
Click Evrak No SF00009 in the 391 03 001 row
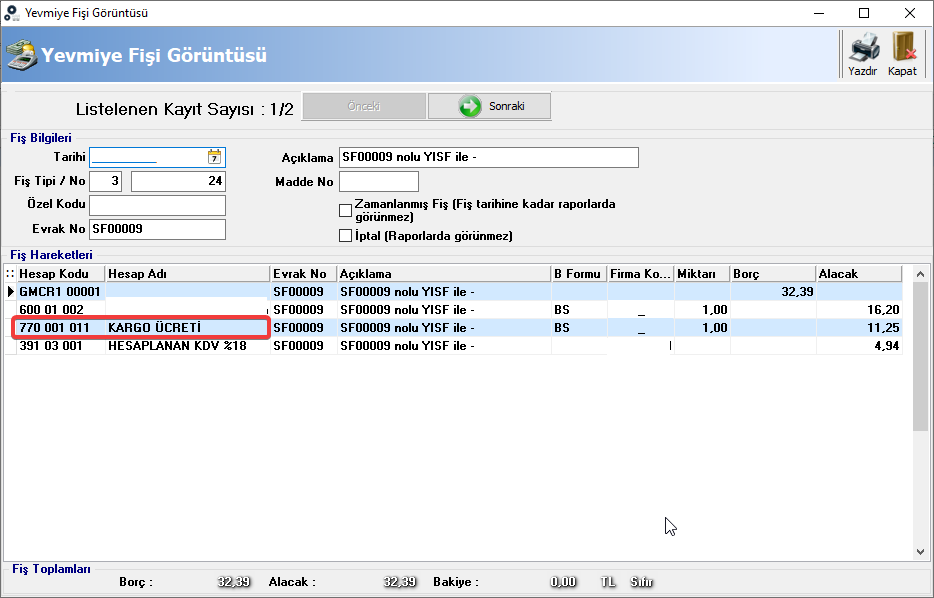tap(304, 345)
